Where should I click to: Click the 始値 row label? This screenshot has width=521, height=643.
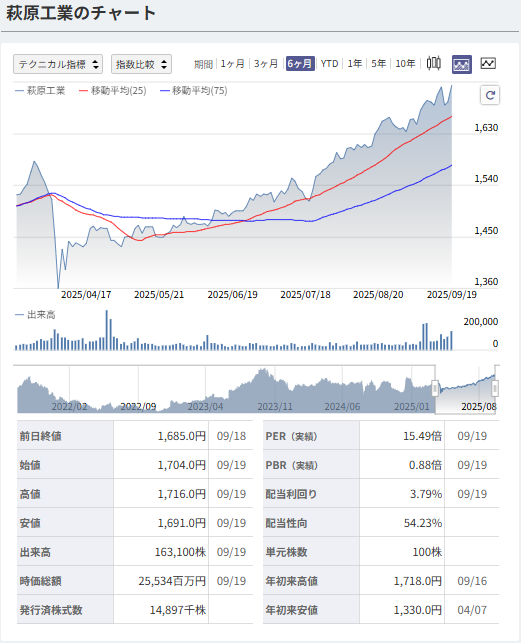pyautogui.click(x=30, y=465)
